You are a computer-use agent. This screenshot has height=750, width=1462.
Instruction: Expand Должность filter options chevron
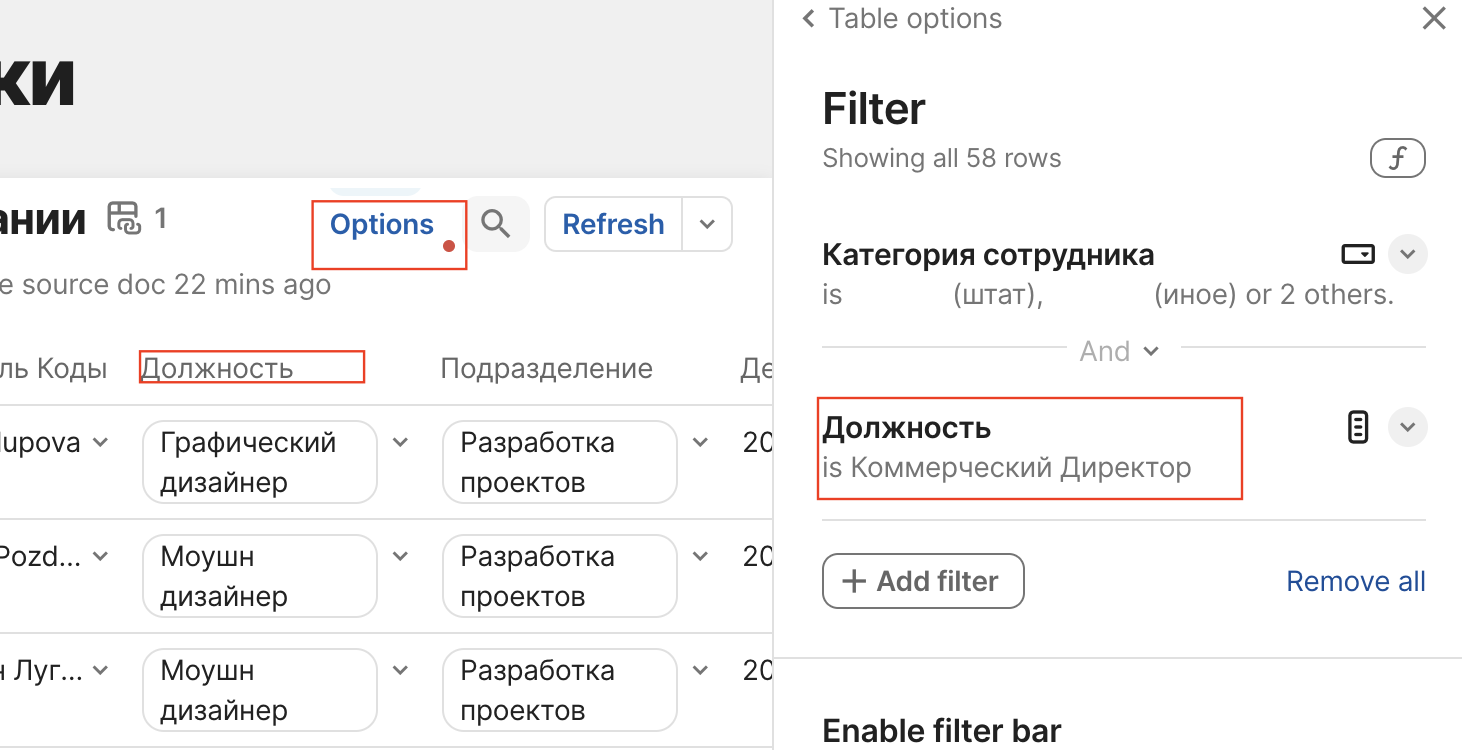1407,427
